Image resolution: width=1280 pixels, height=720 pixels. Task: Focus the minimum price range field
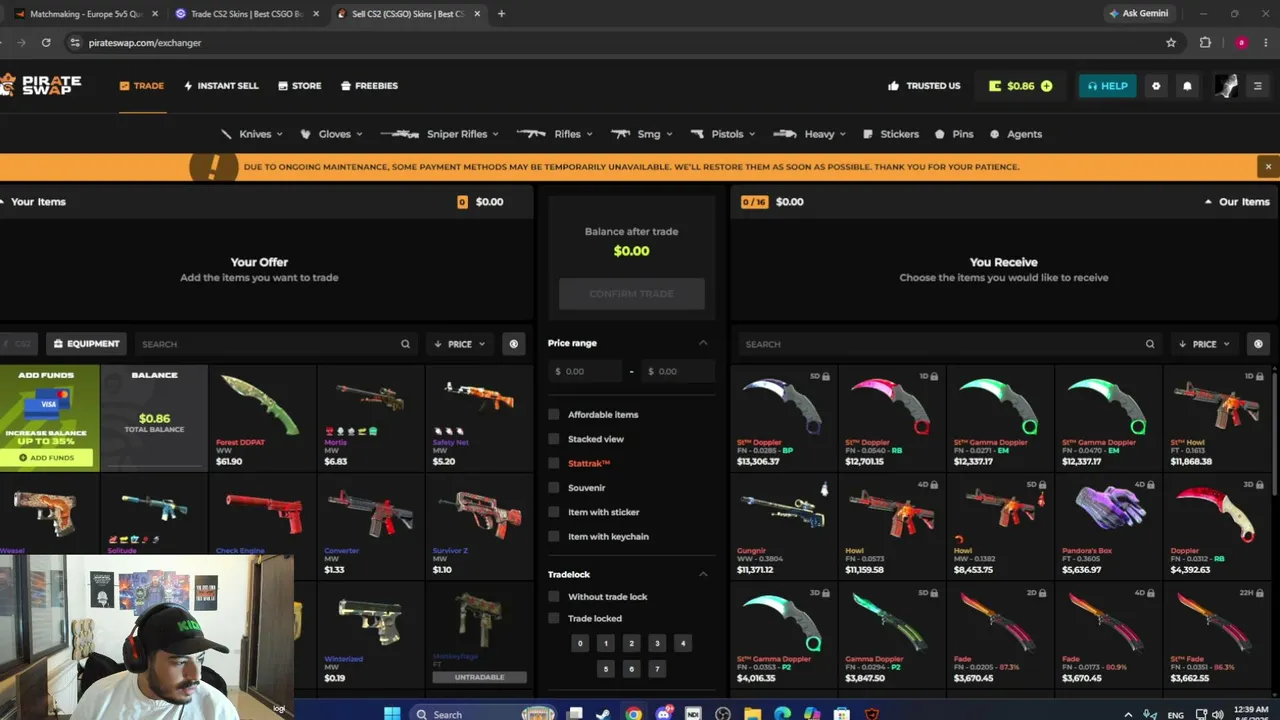[x=585, y=371]
